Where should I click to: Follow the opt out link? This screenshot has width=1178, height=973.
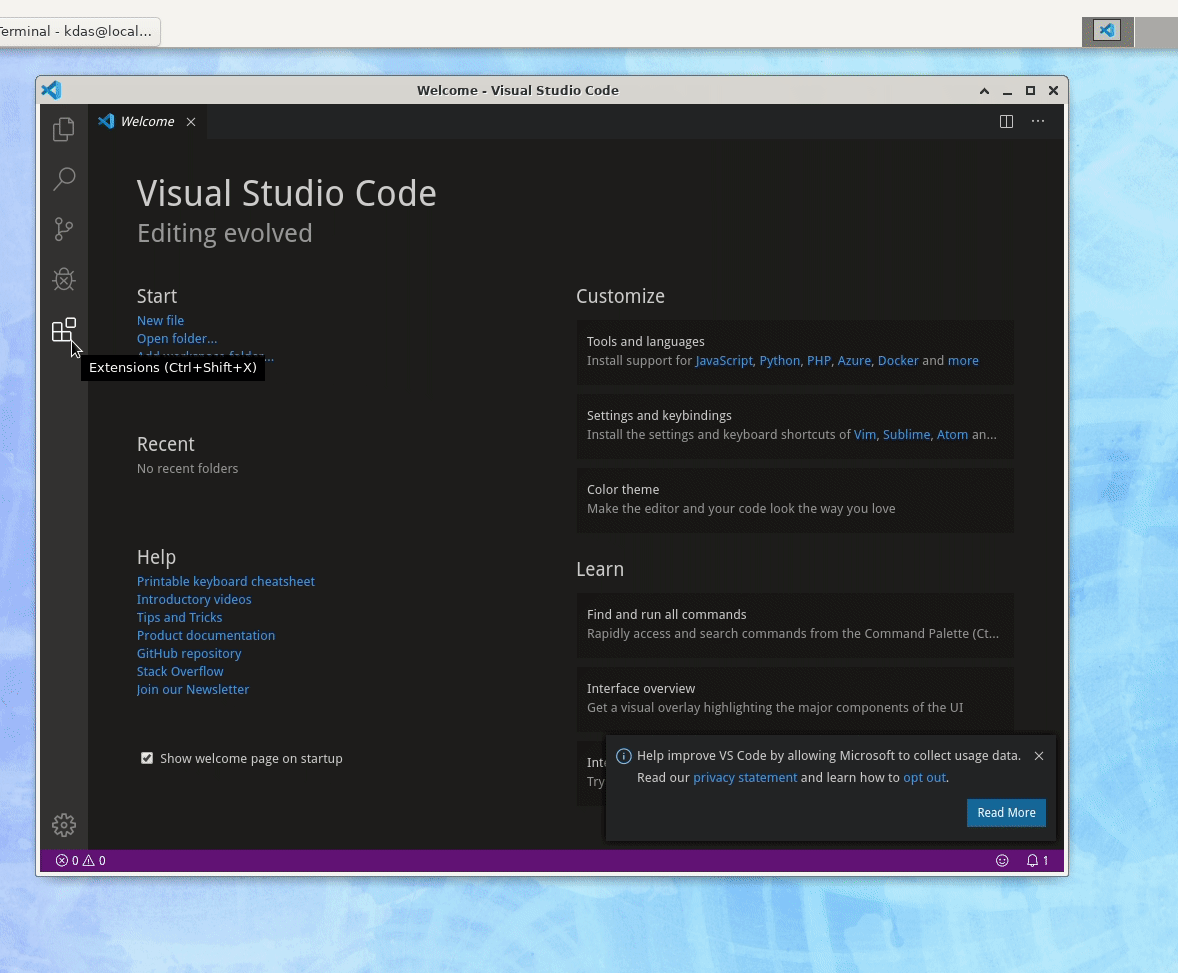coord(924,778)
